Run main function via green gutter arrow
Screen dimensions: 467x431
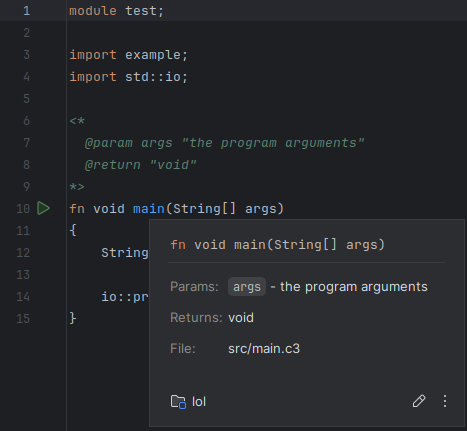[43, 208]
